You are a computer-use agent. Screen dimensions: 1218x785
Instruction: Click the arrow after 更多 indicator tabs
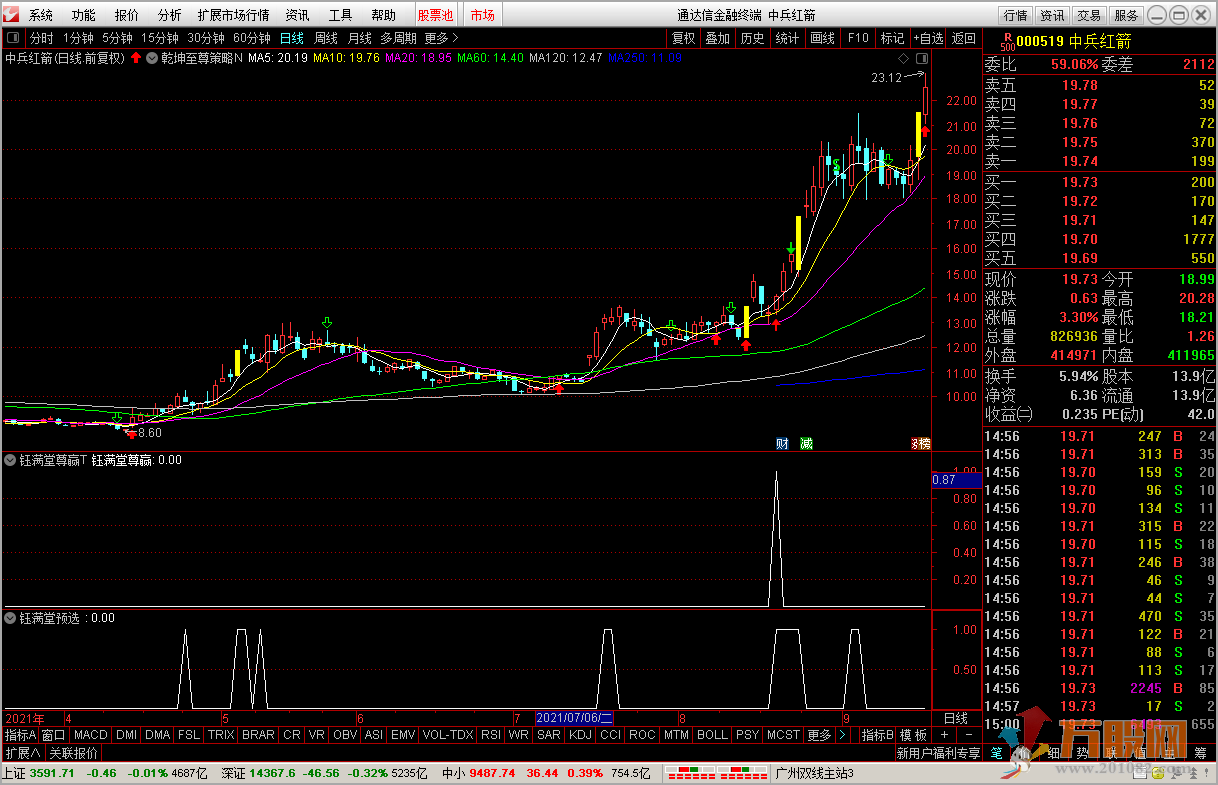842,735
